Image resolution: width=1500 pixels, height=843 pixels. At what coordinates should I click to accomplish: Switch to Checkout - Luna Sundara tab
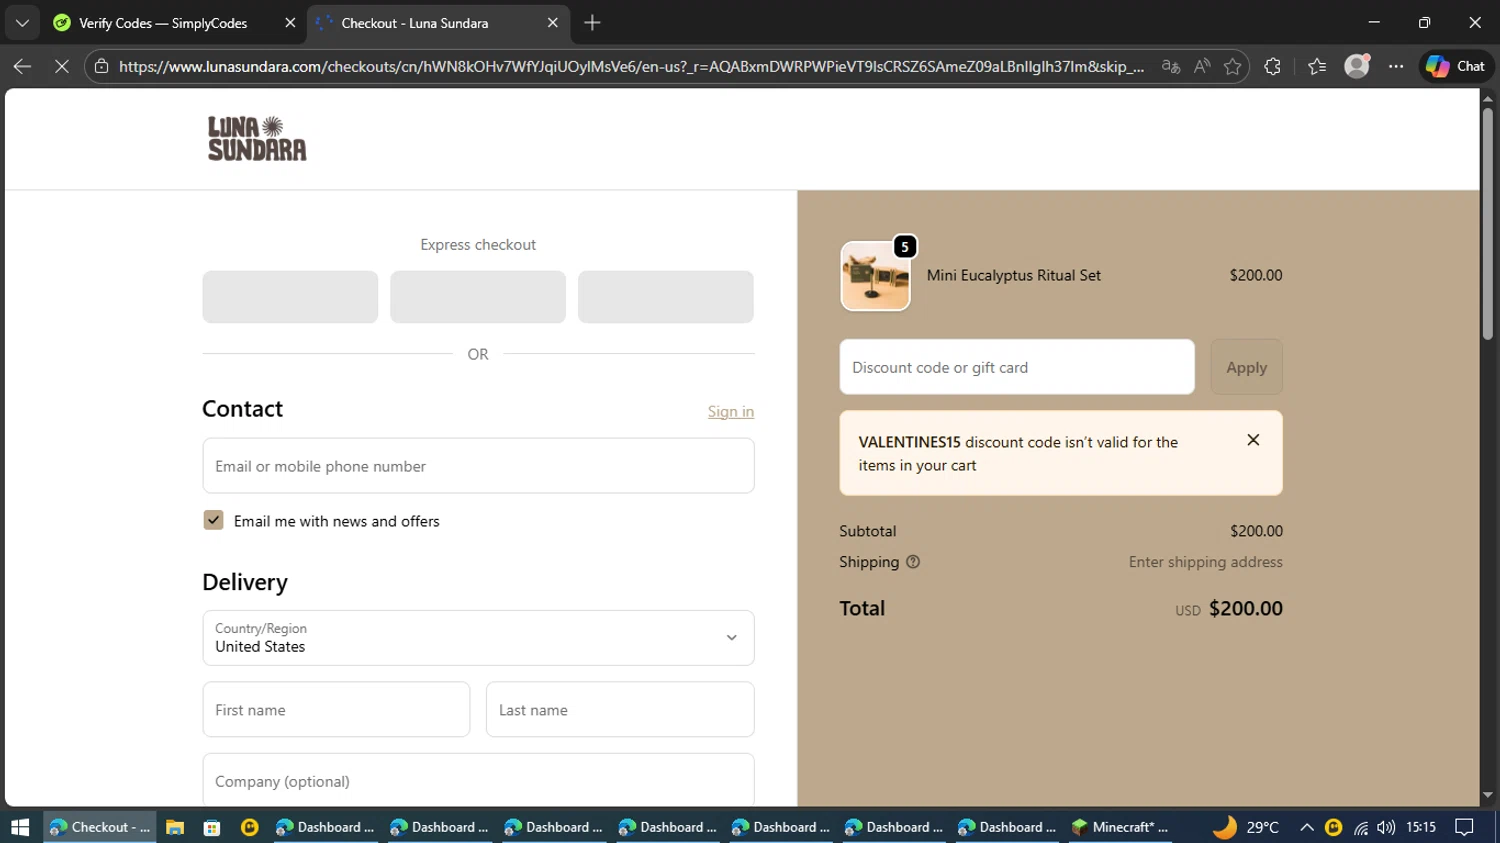(415, 23)
